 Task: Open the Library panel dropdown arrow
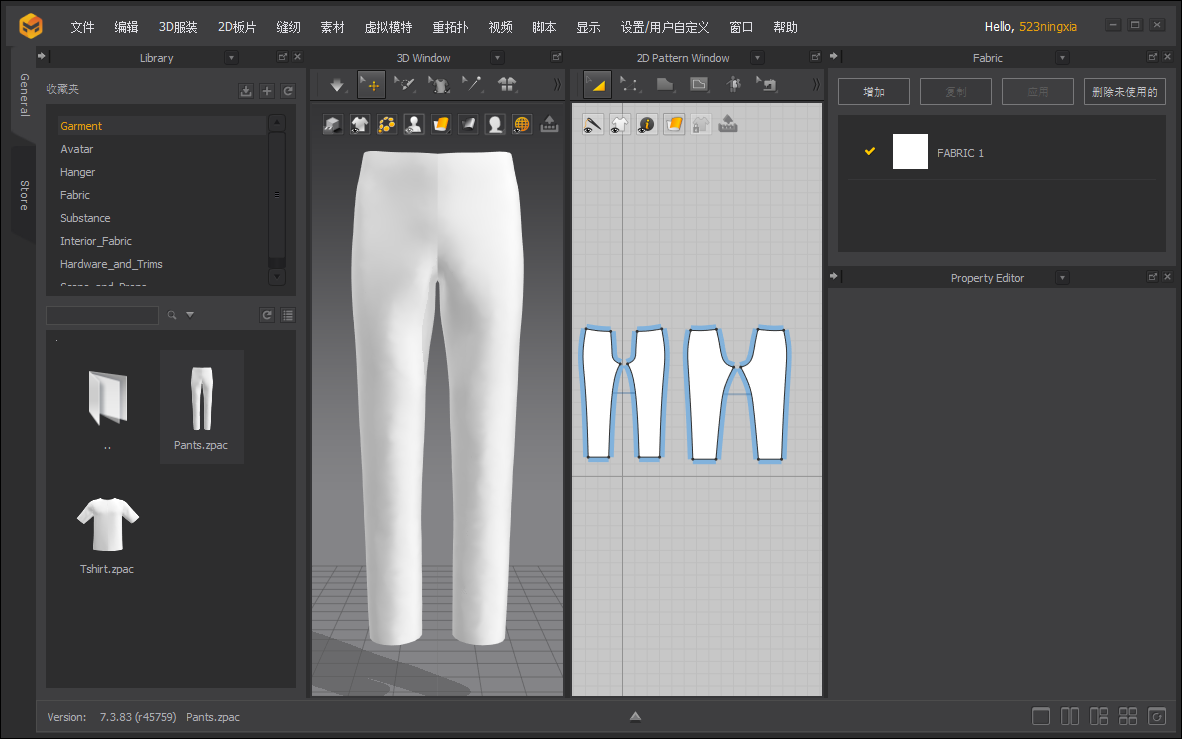coord(231,58)
